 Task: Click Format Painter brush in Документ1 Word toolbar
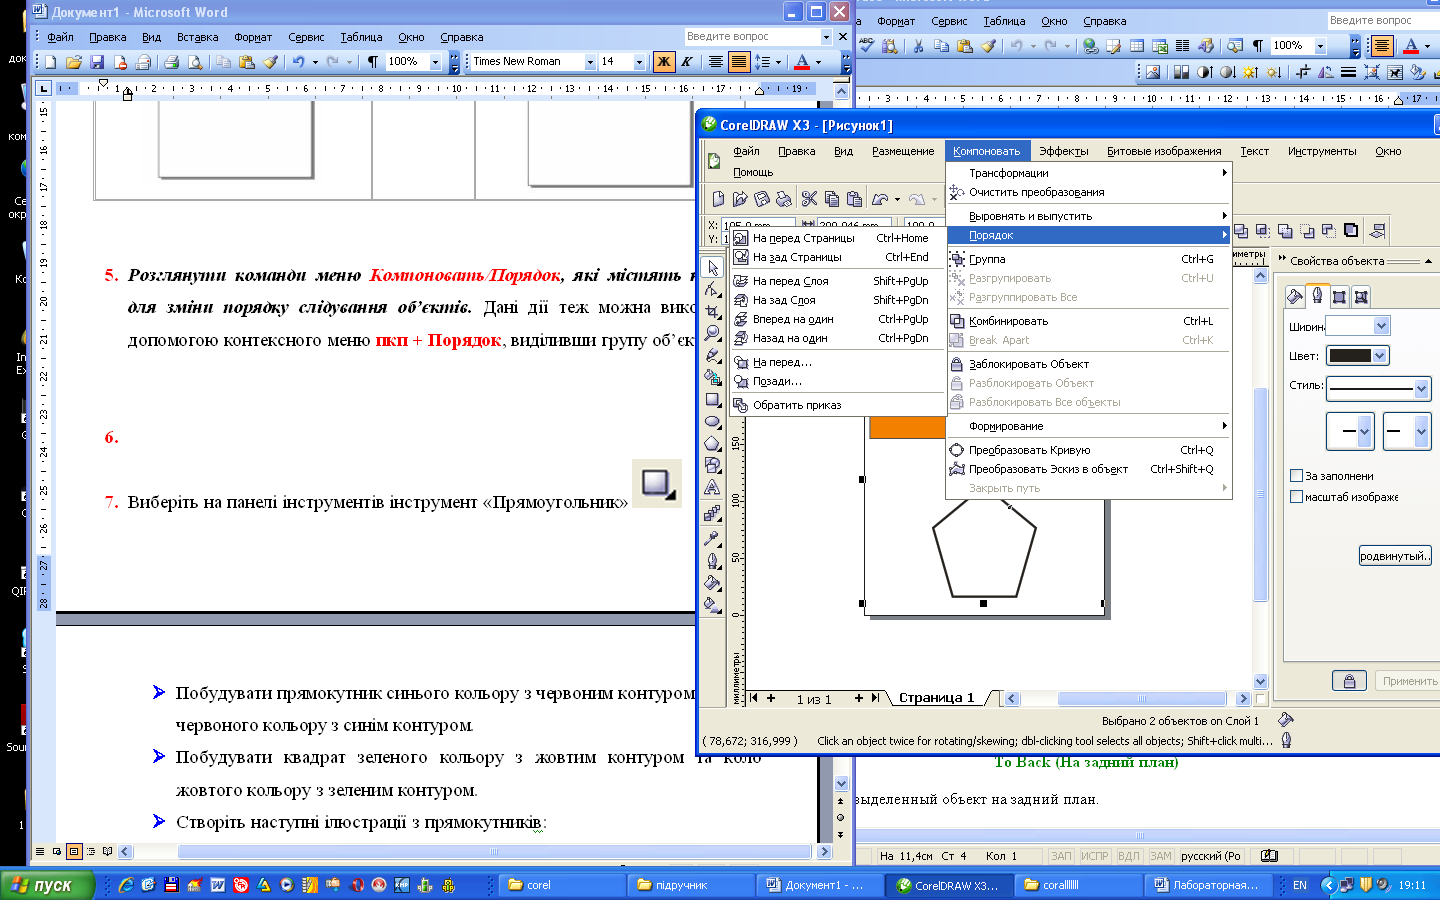coord(270,62)
